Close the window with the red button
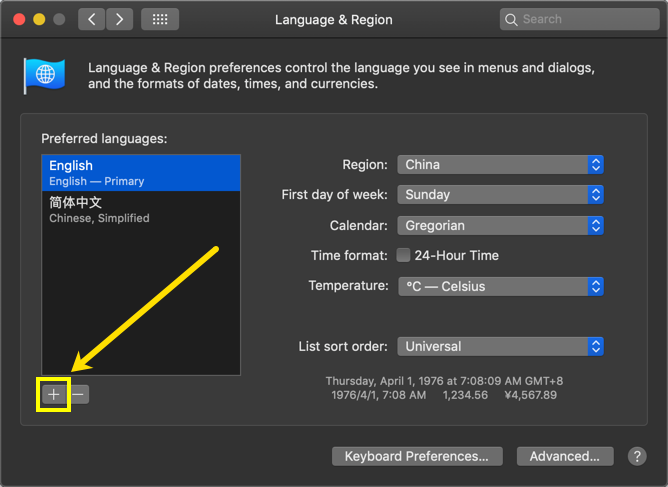Screen dimensions: 668x487 coord(19,19)
